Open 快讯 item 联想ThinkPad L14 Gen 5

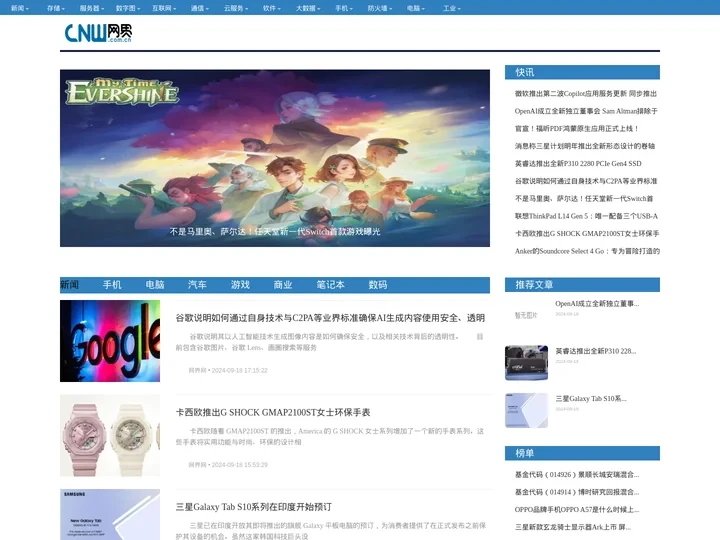586,216
